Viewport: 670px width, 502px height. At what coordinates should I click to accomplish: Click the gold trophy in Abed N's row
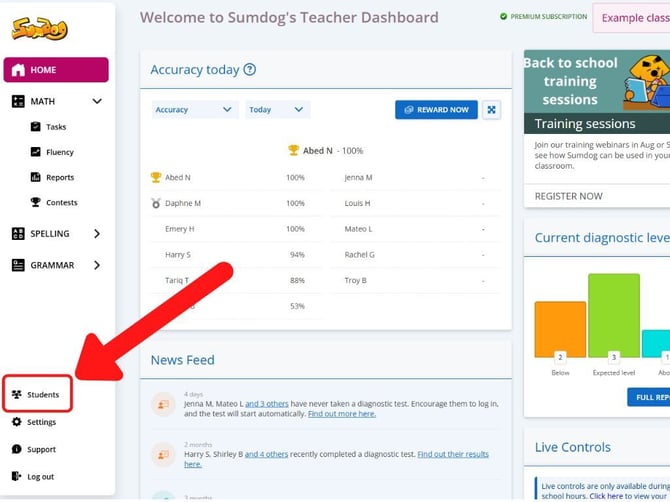(156, 177)
